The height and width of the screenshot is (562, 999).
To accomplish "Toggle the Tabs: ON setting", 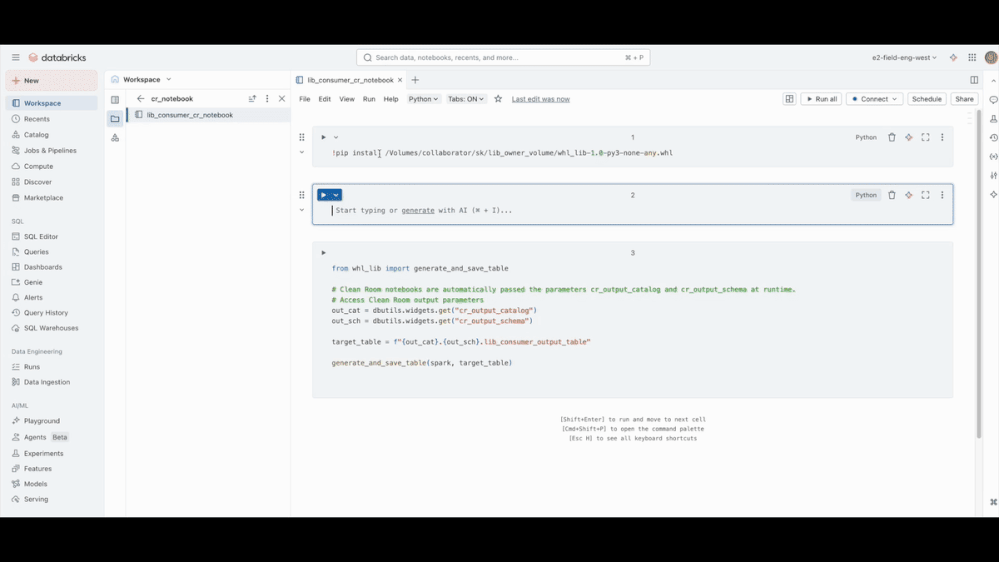I will (466, 99).
